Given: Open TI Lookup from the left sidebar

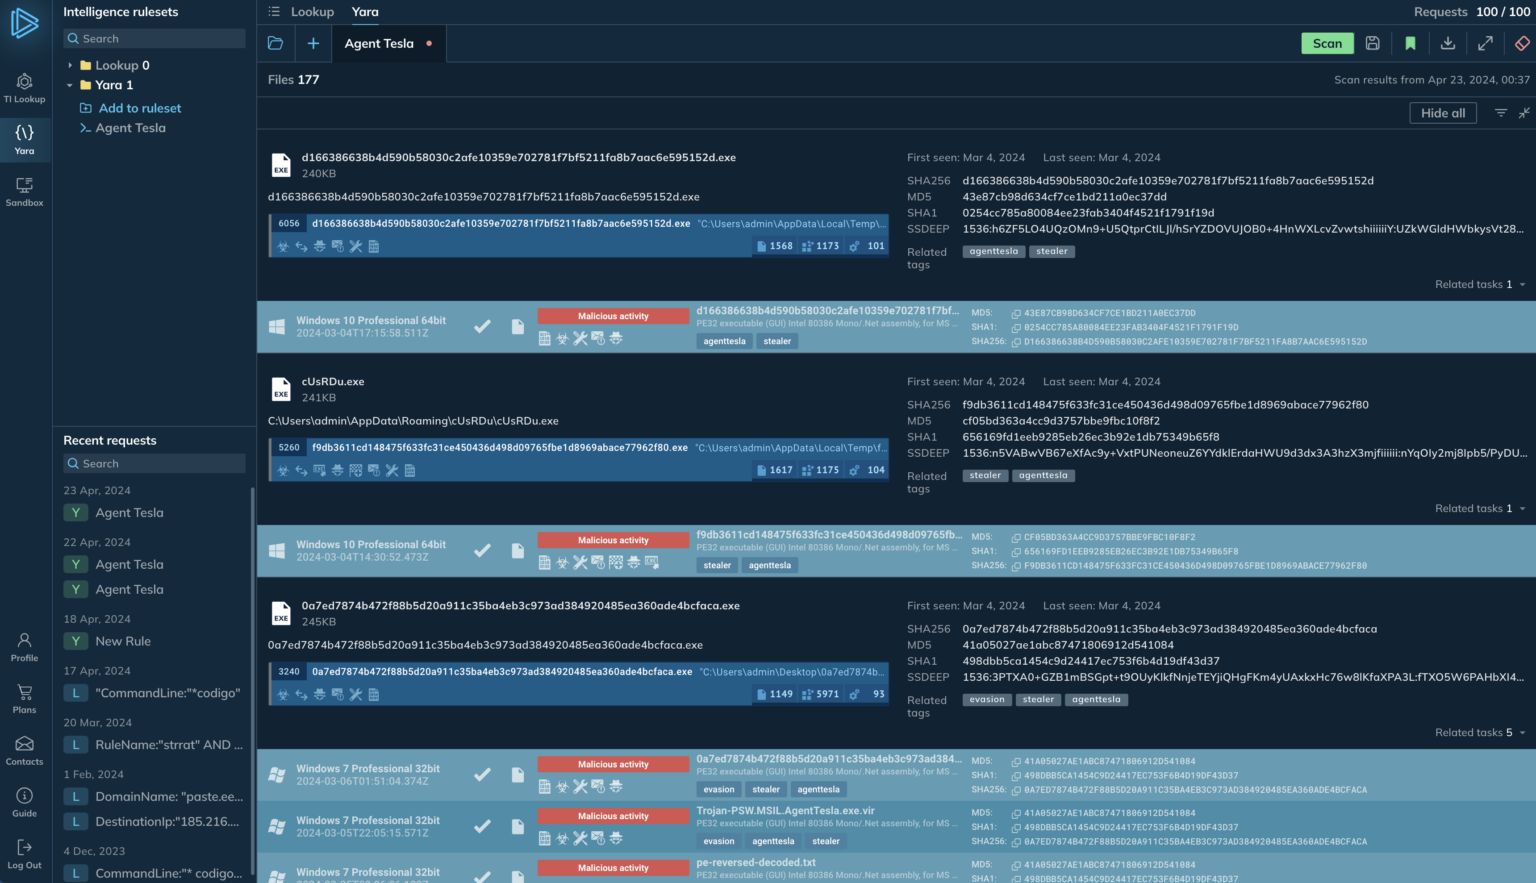Looking at the screenshot, I should (24, 88).
